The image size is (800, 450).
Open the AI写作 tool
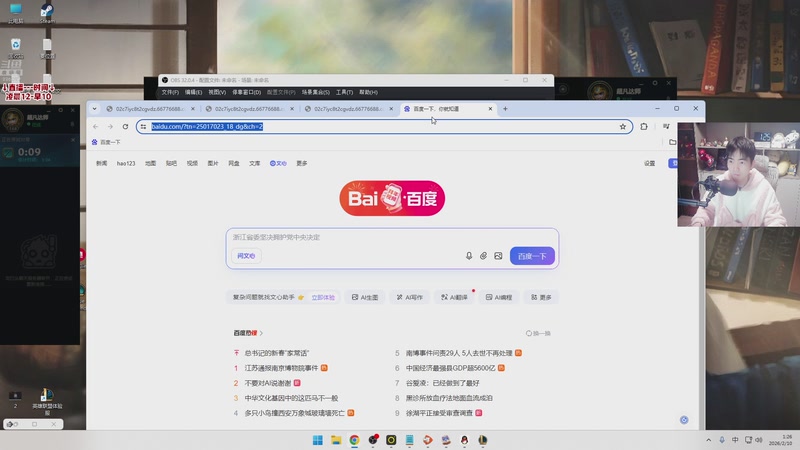(410, 297)
